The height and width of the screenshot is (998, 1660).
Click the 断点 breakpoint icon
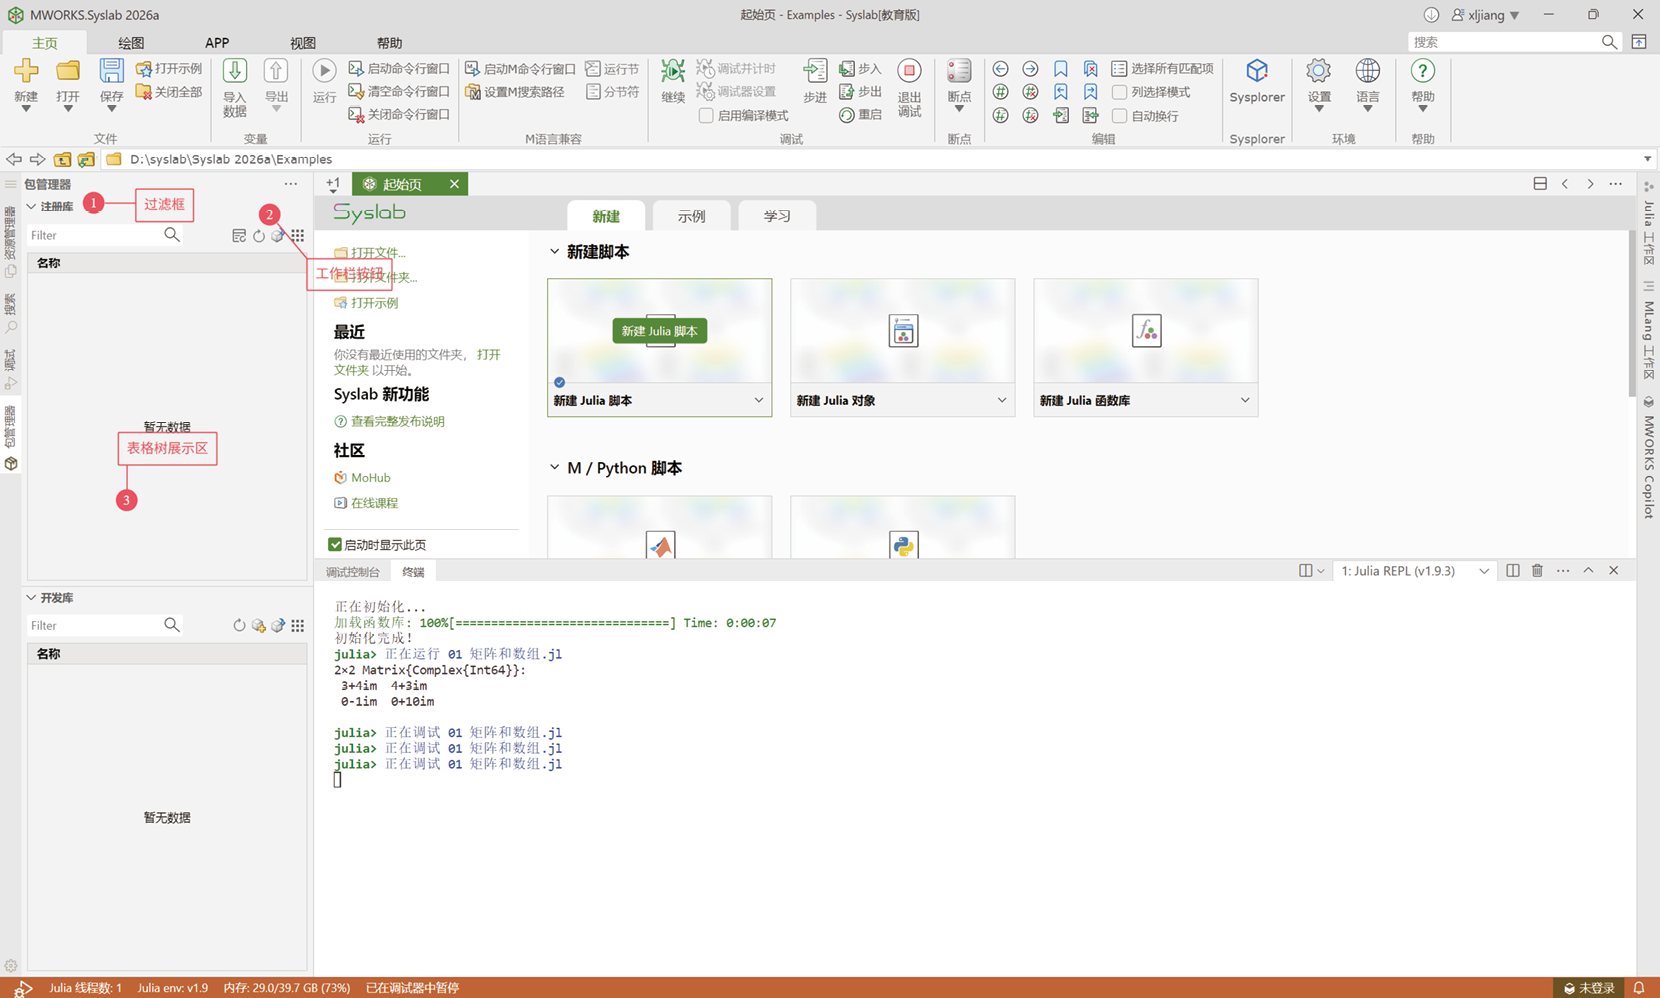point(959,71)
